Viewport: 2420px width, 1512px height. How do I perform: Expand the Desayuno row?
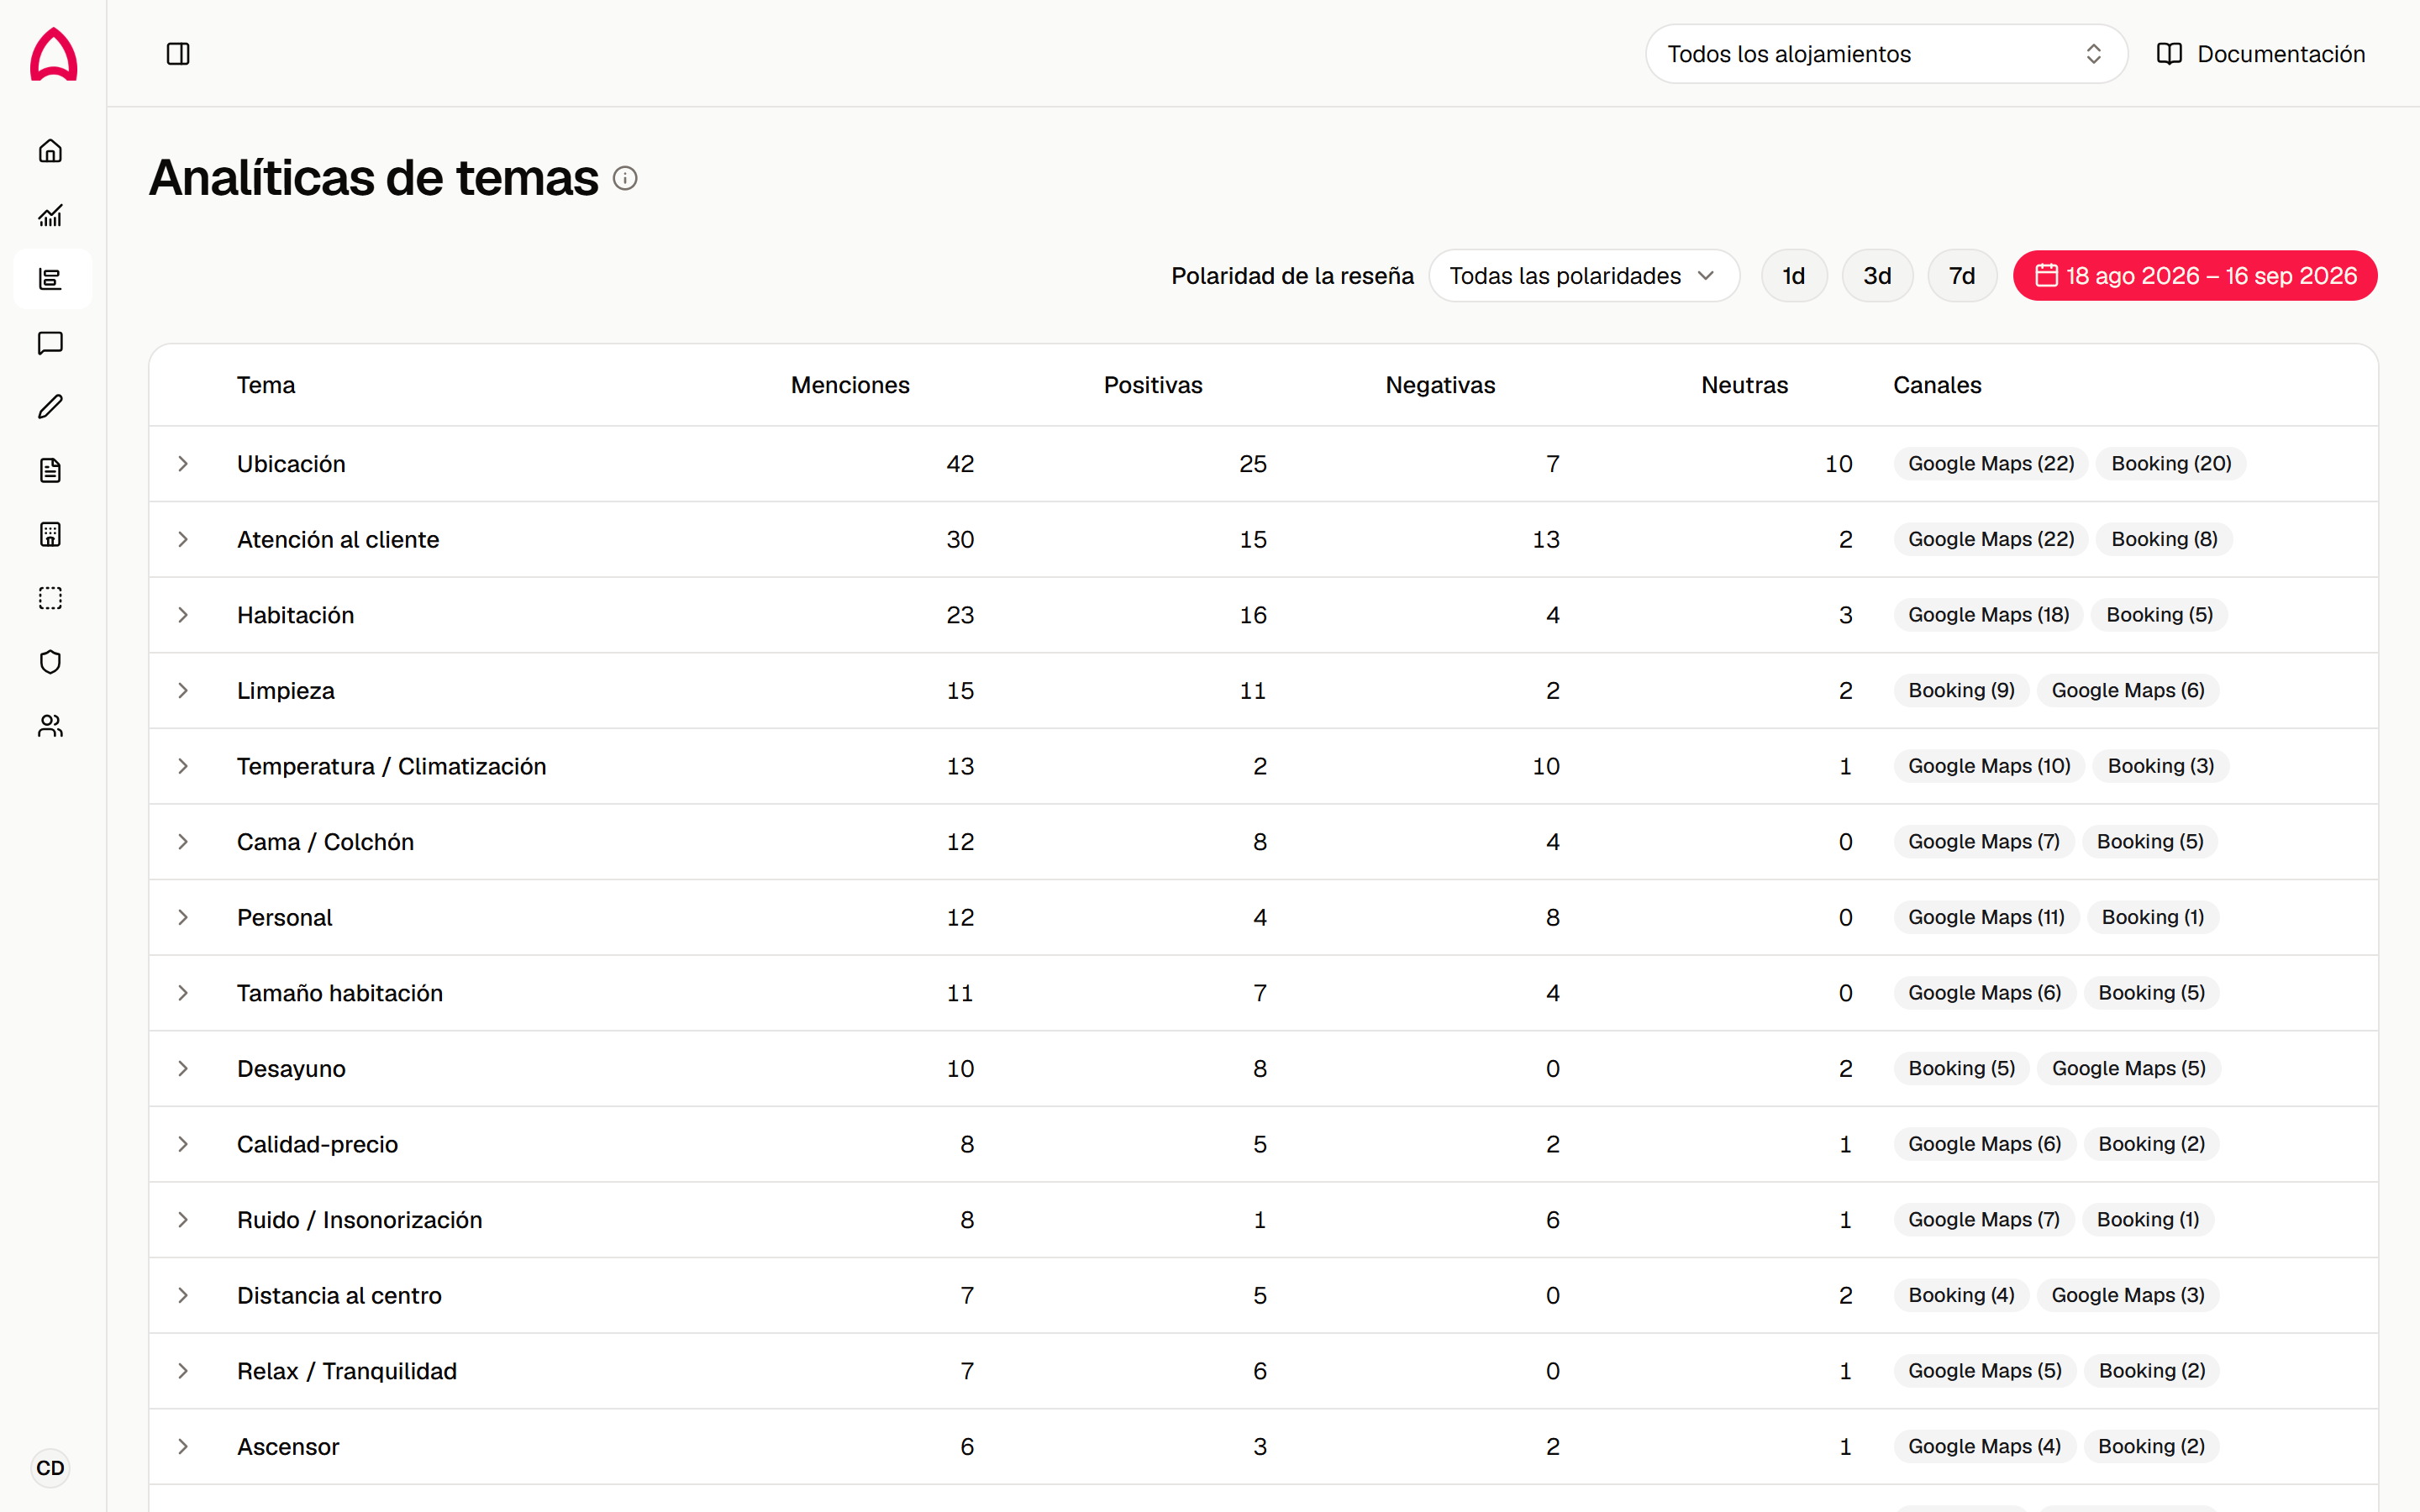click(x=183, y=1069)
